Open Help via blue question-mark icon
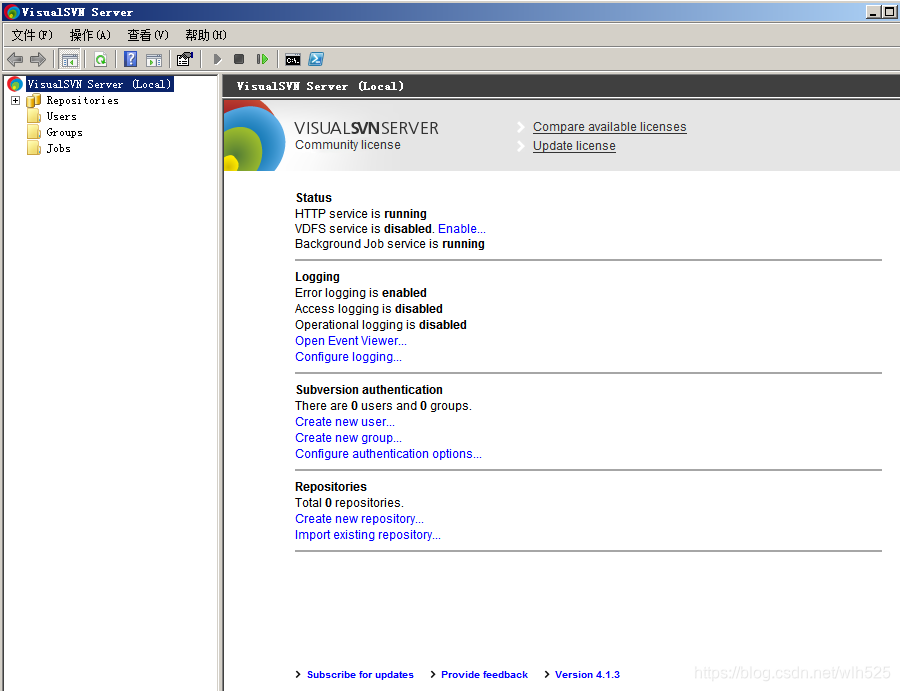The image size is (900, 691). click(x=131, y=59)
